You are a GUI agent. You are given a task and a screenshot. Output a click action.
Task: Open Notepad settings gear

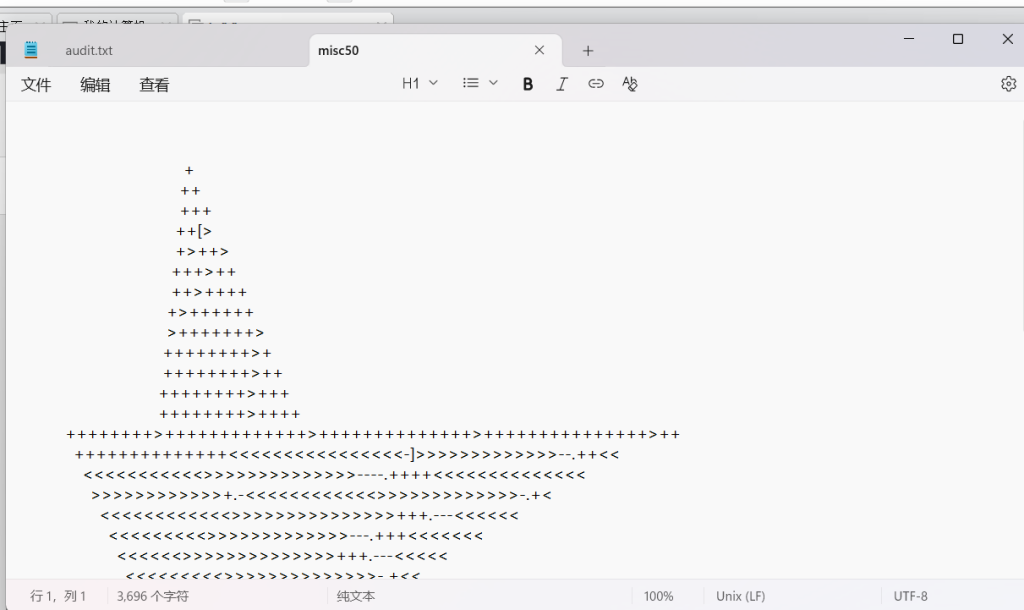1008,84
